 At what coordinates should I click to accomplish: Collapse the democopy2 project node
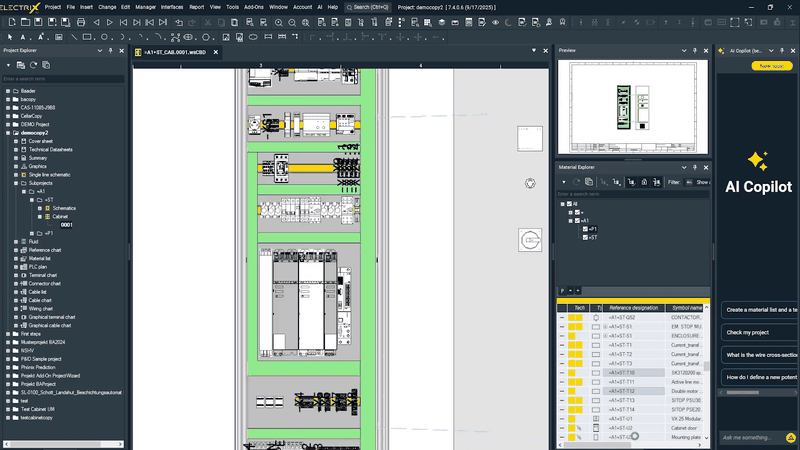pos(7,133)
